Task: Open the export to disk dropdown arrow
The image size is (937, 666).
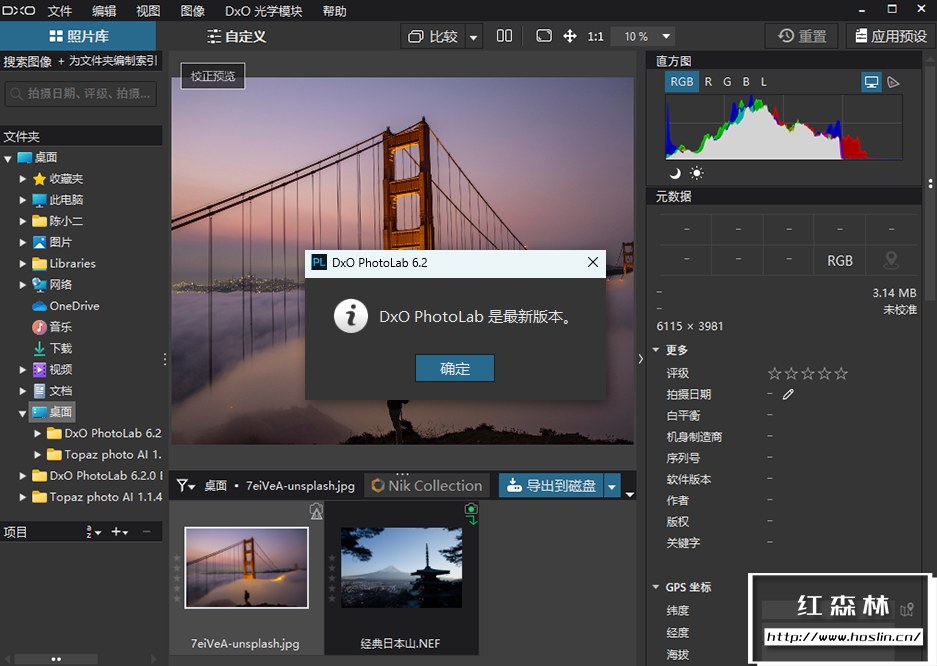Action: [612, 486]
